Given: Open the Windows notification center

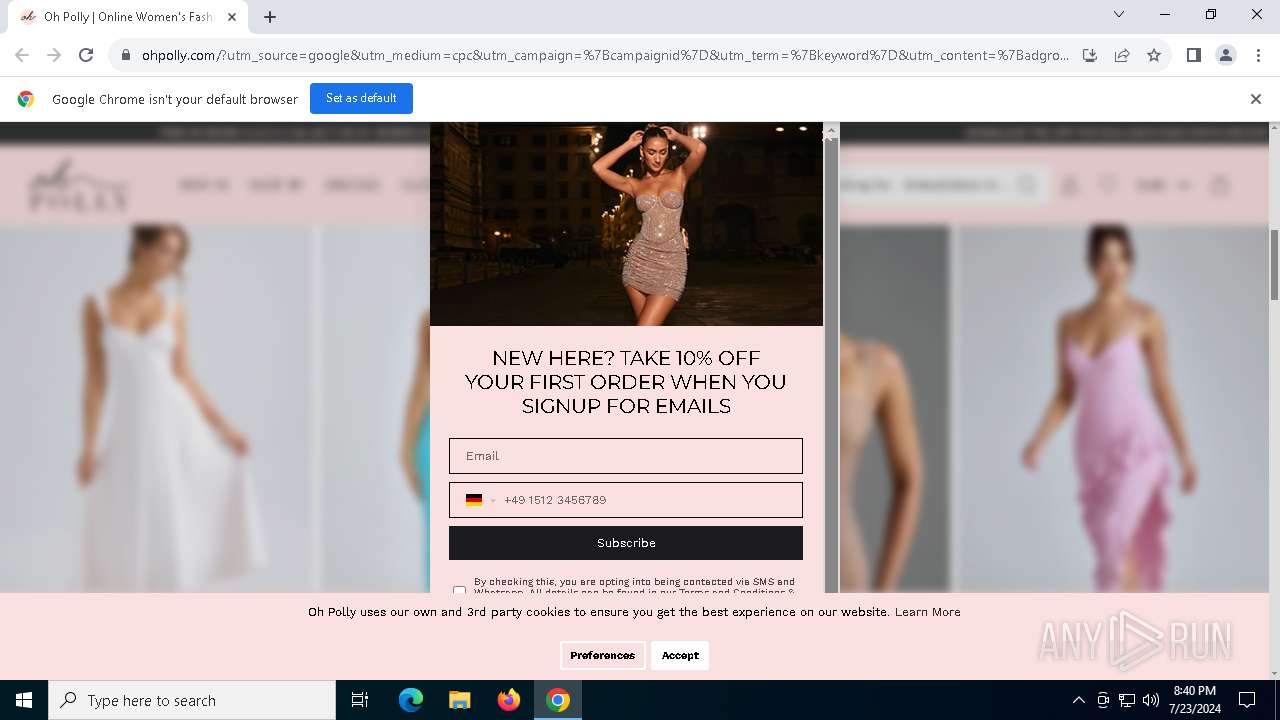Looking at the screenshot, I should (x=1247, y=700).
